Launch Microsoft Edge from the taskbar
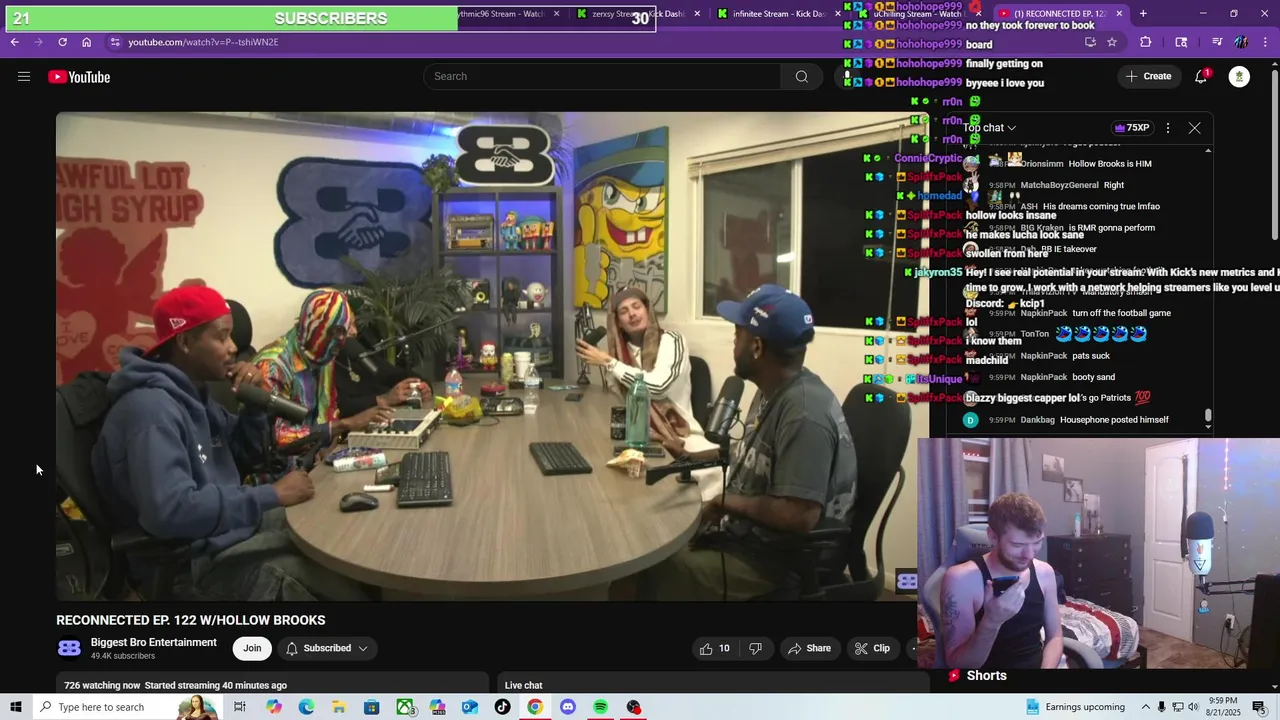The width and height of the screenshot is (1280, 720). [x=306, y=707]
